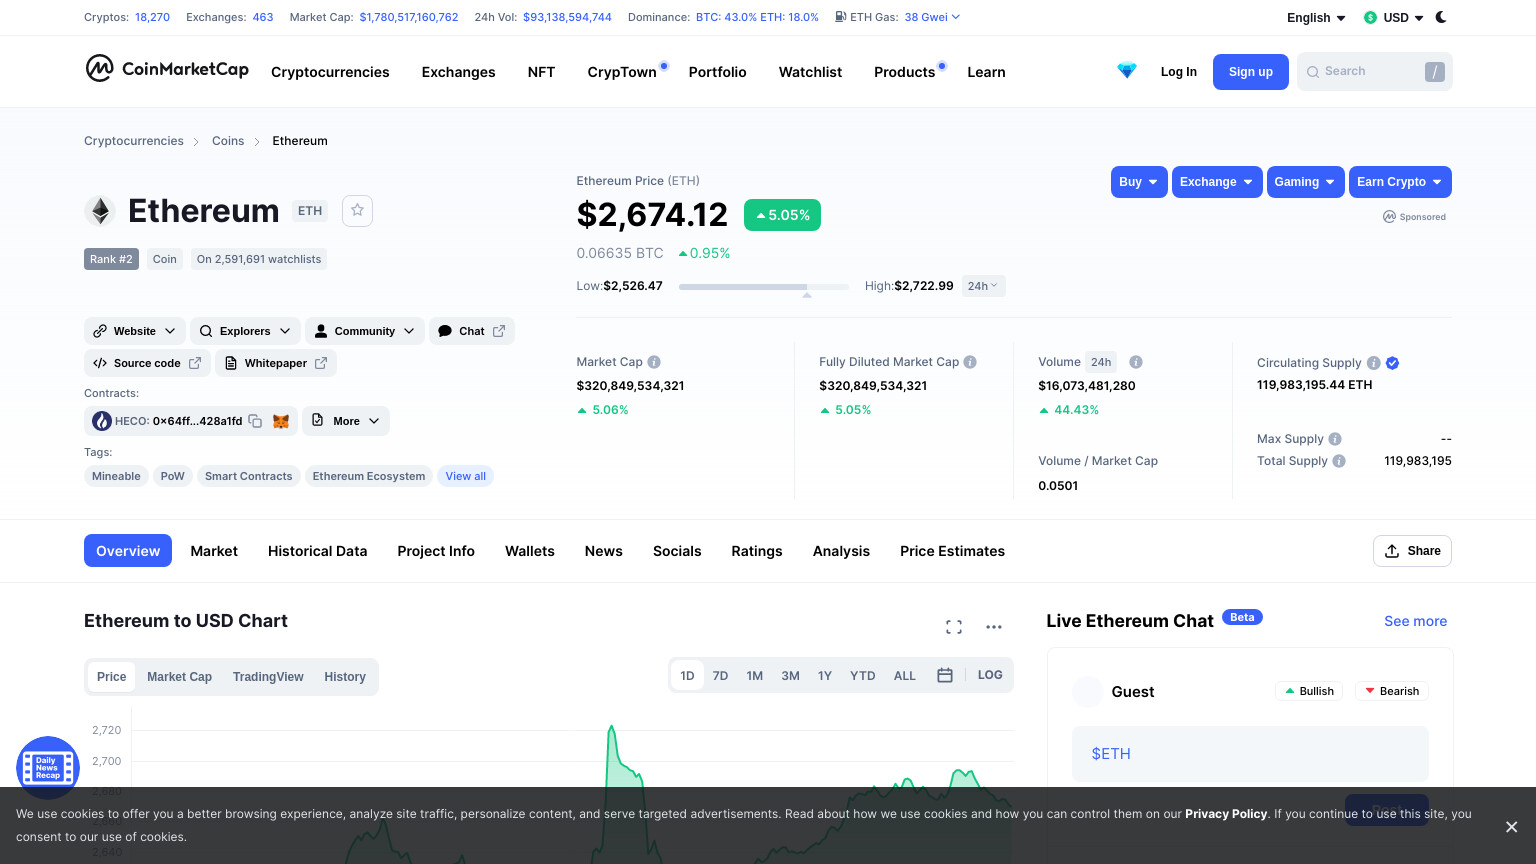
Task: Click See more chat link
Action: (x=1415, y=621)
